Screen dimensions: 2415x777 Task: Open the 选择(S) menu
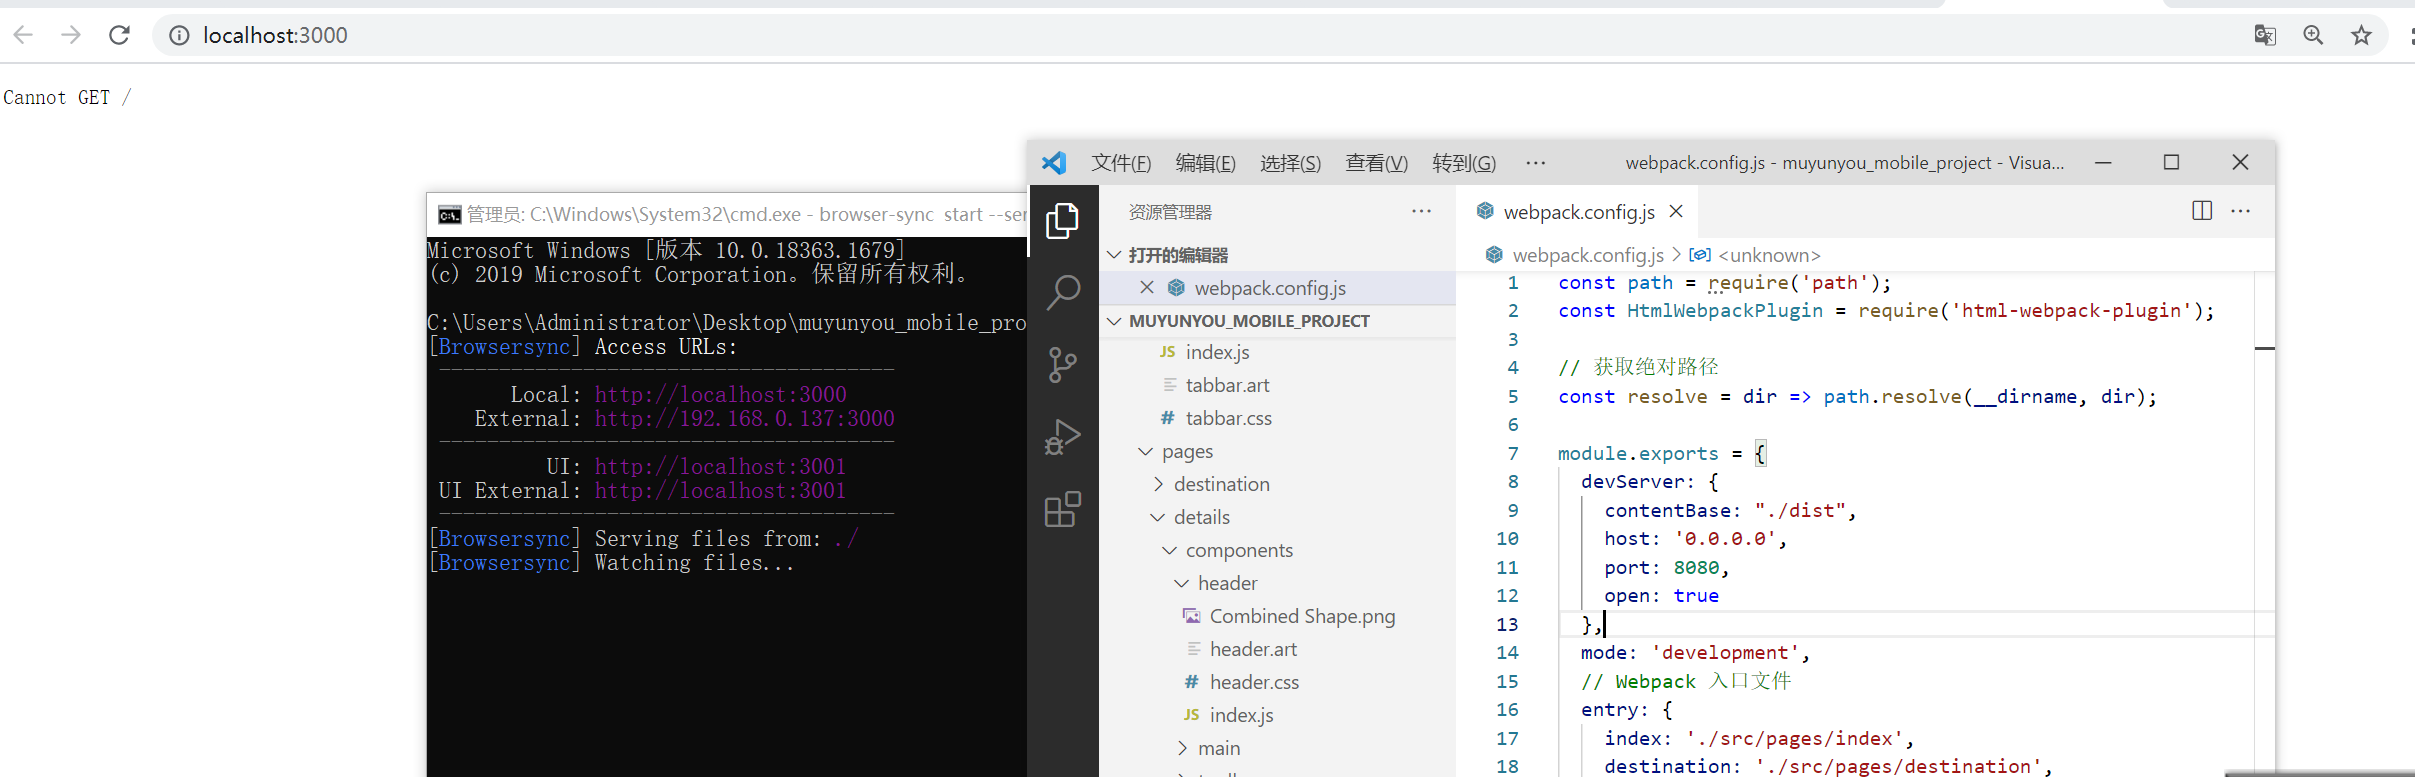[1290, 163]
